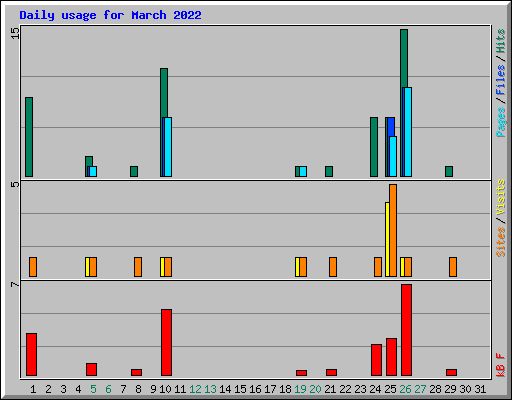Select the small red KB bar for day 21
Screen dimensions: 512x400
tap(331, 373)
